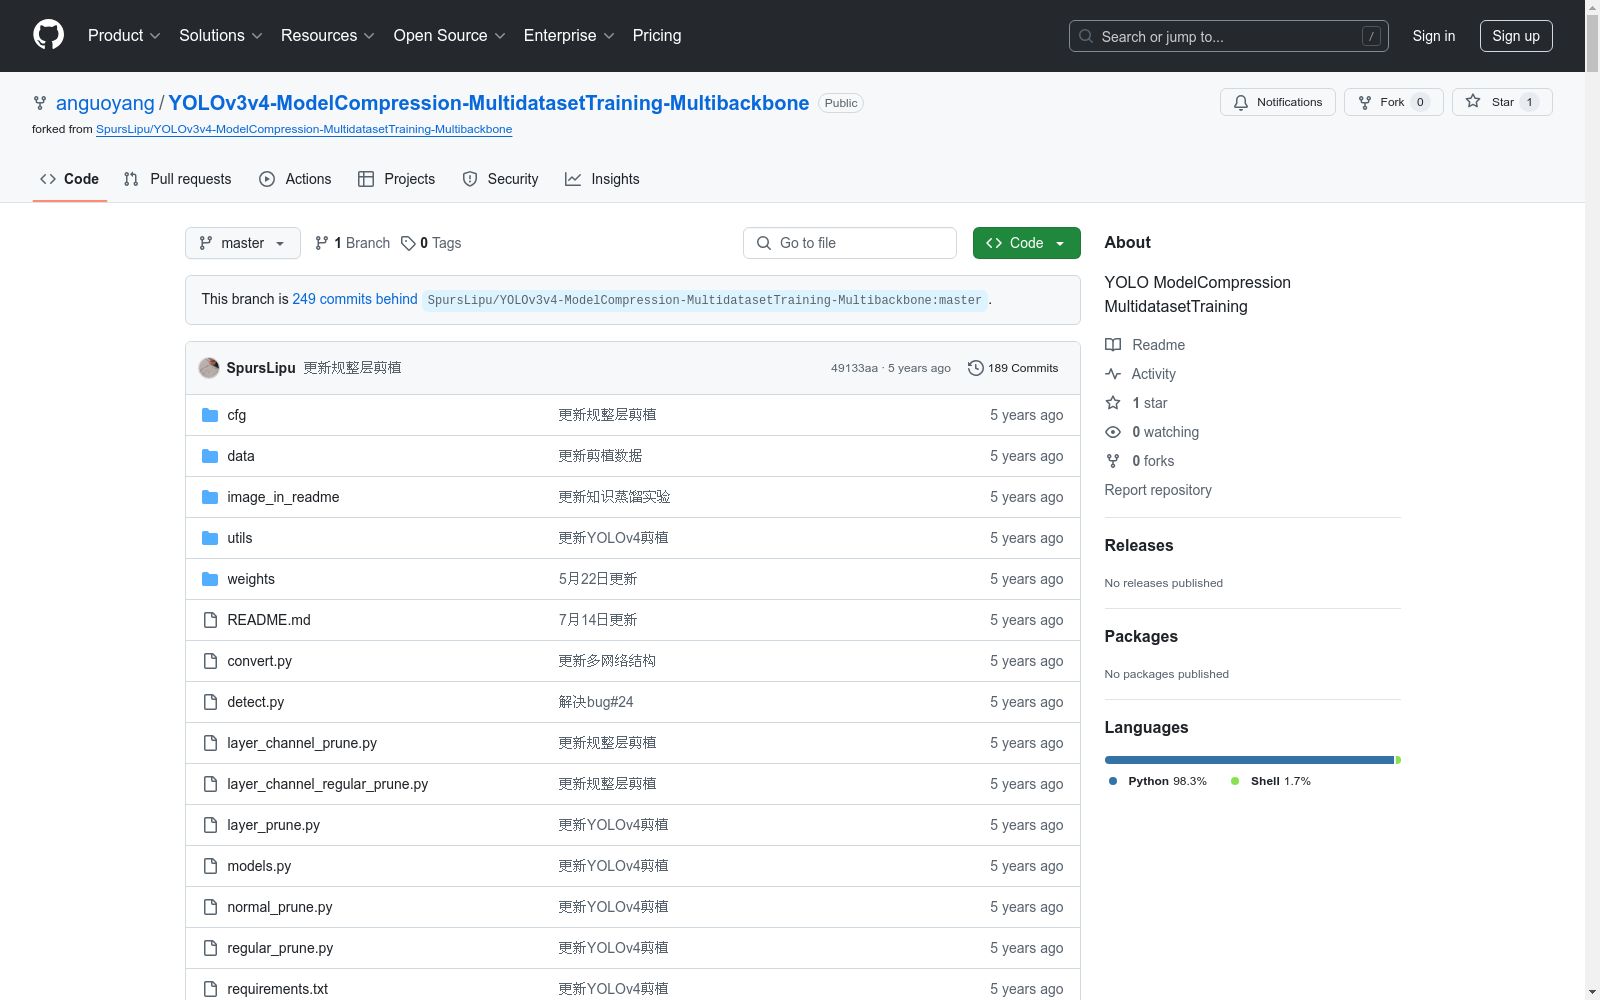Click the image_in_readme folder icon

click(x=210, y=497)
